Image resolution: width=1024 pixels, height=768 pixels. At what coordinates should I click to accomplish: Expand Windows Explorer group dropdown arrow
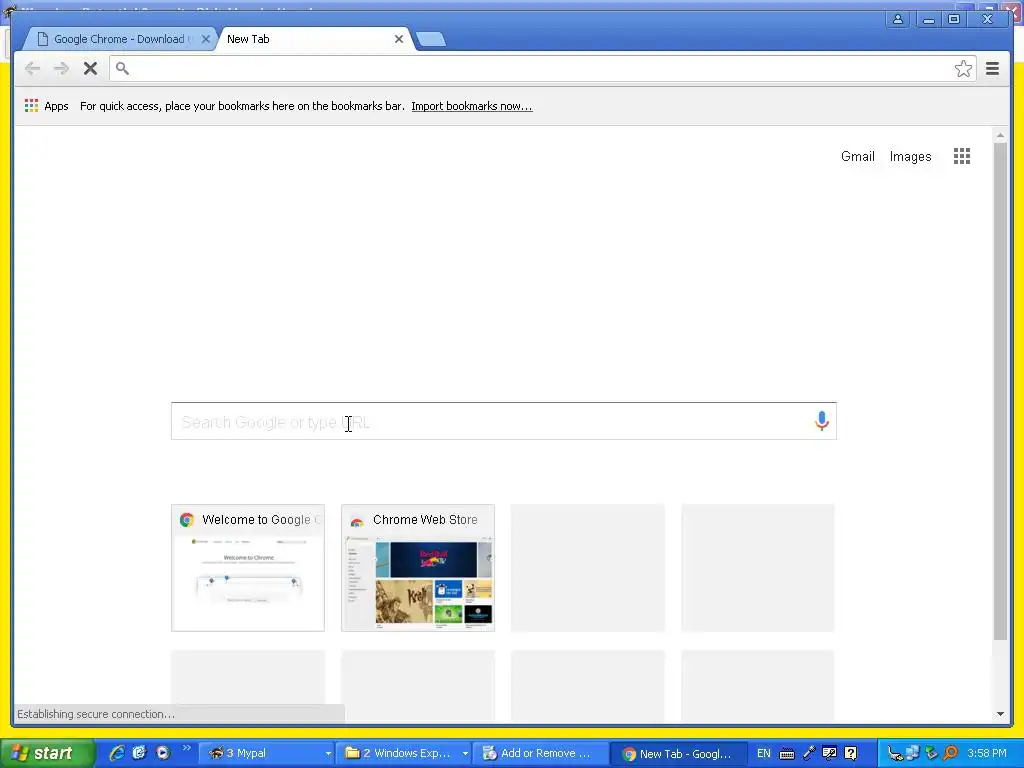(x=465, y=754)
